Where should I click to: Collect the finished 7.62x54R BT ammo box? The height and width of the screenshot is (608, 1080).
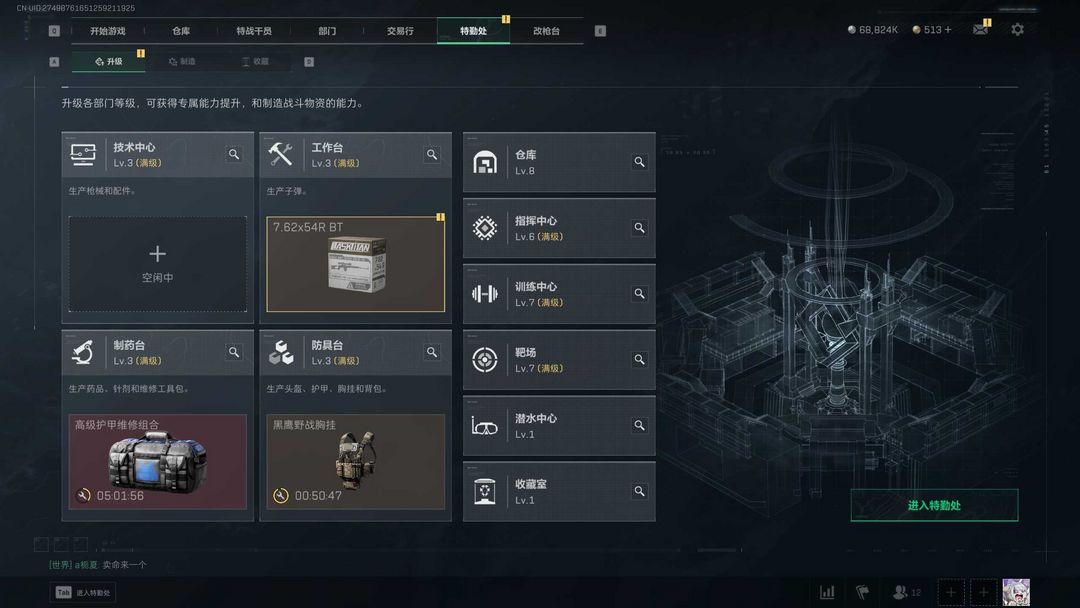355,264
